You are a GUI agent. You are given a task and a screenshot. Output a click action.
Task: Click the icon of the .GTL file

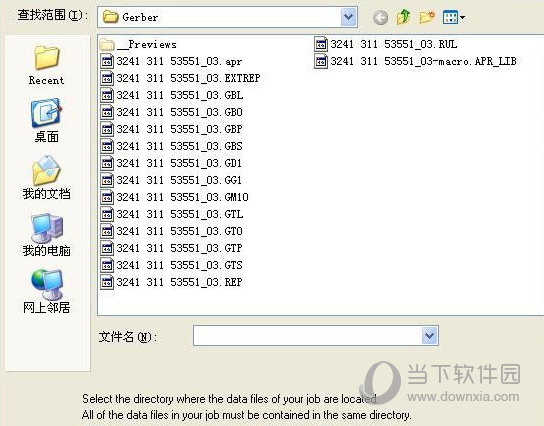pos(107,214)
